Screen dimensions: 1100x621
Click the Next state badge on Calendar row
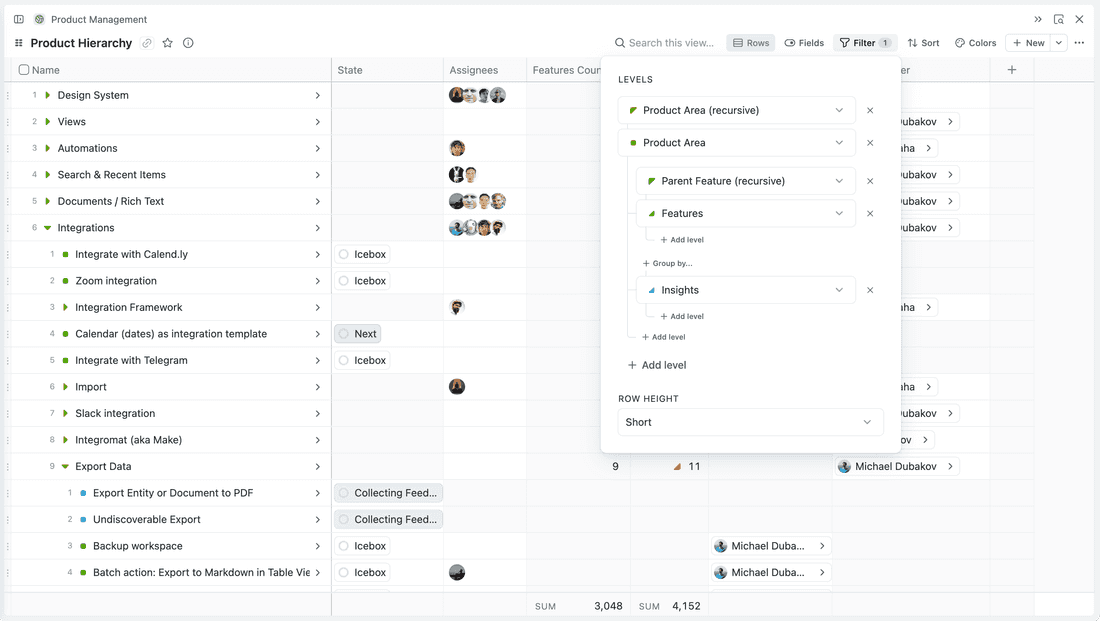pyautogui.click(x=357, y=333)
